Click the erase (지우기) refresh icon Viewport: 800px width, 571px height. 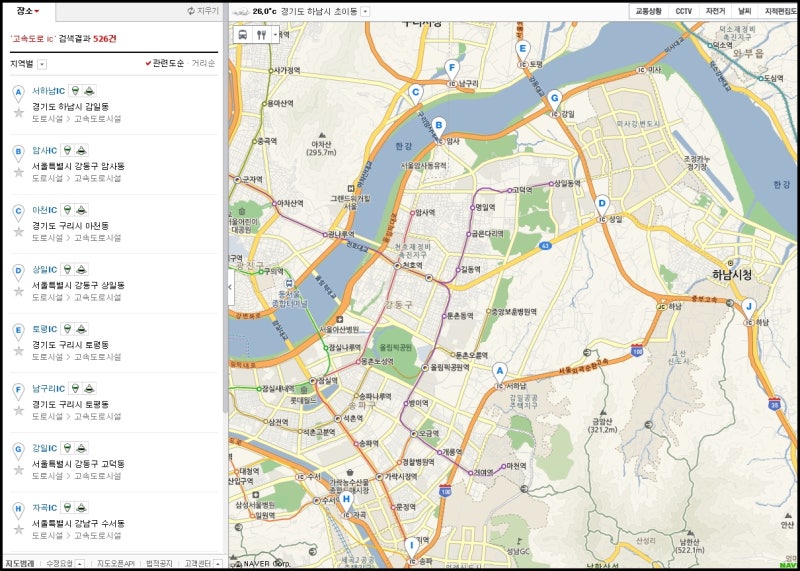click(x=191, y=11)
